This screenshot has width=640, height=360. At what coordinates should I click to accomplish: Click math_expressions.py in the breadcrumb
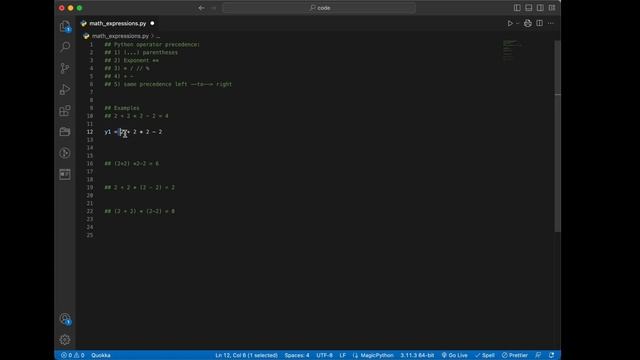[120, 36]
